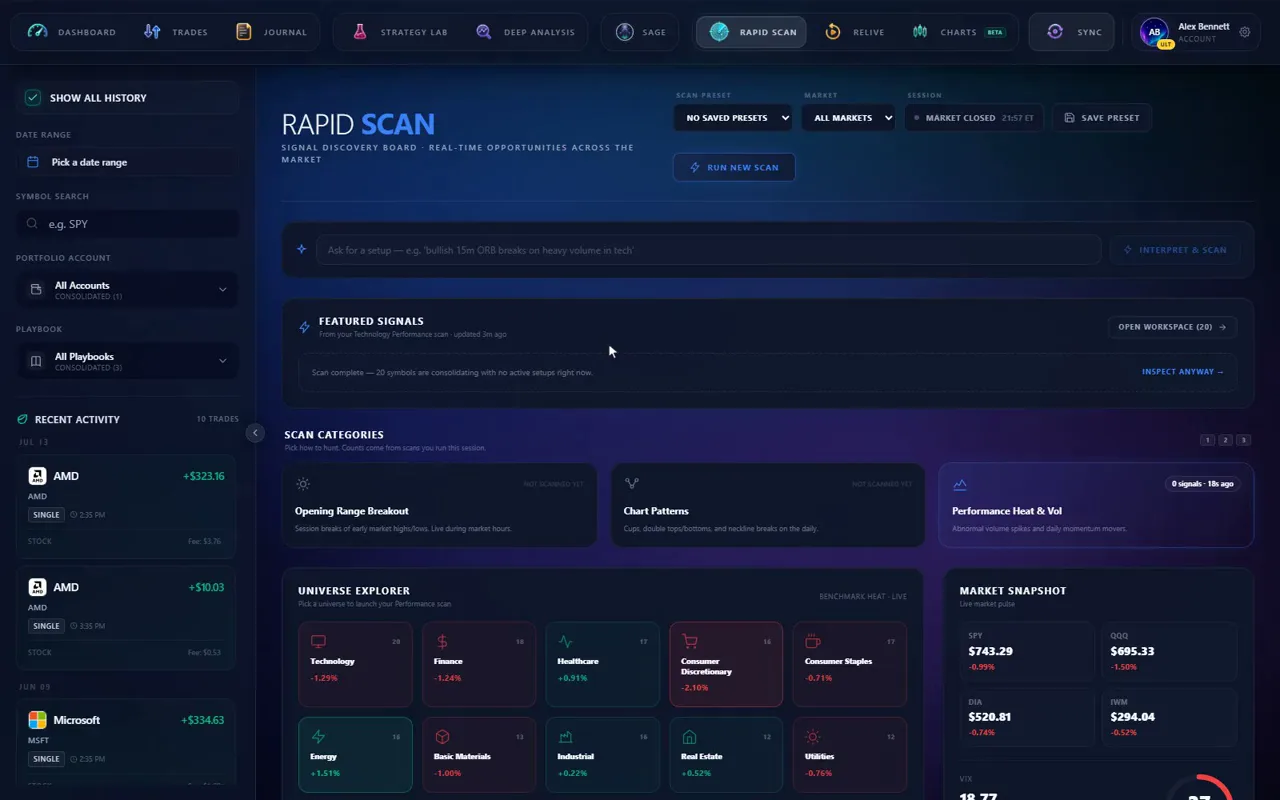Click the playbook book icon
This screenshot has height=800, width=1280.
[36, 361]
